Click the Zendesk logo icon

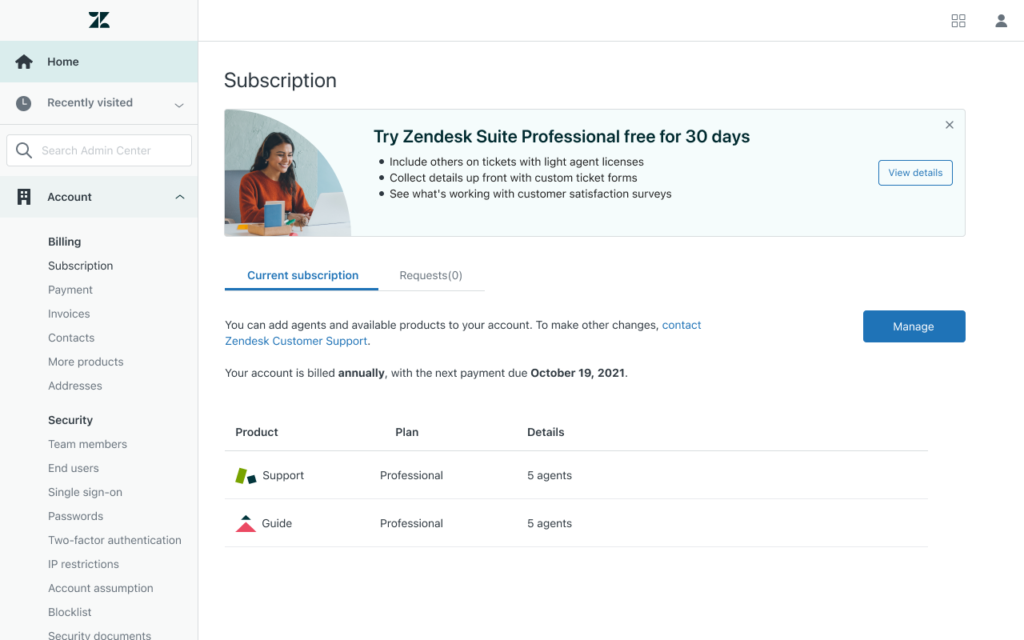click(99, 20)
